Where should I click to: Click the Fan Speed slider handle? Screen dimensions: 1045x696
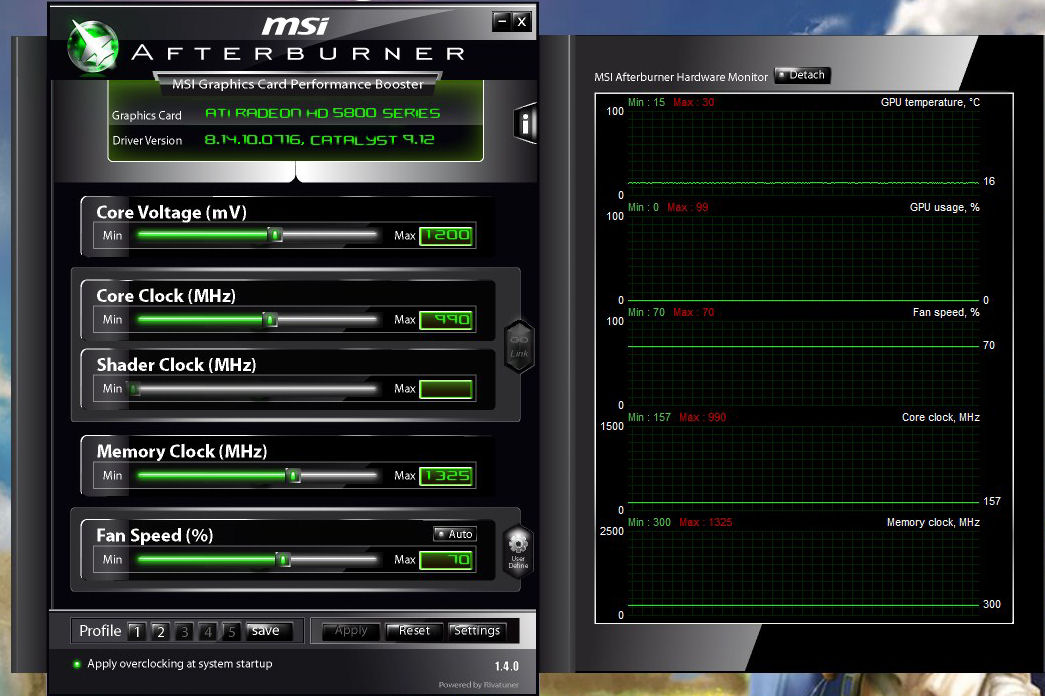click(x=283, y=559)
